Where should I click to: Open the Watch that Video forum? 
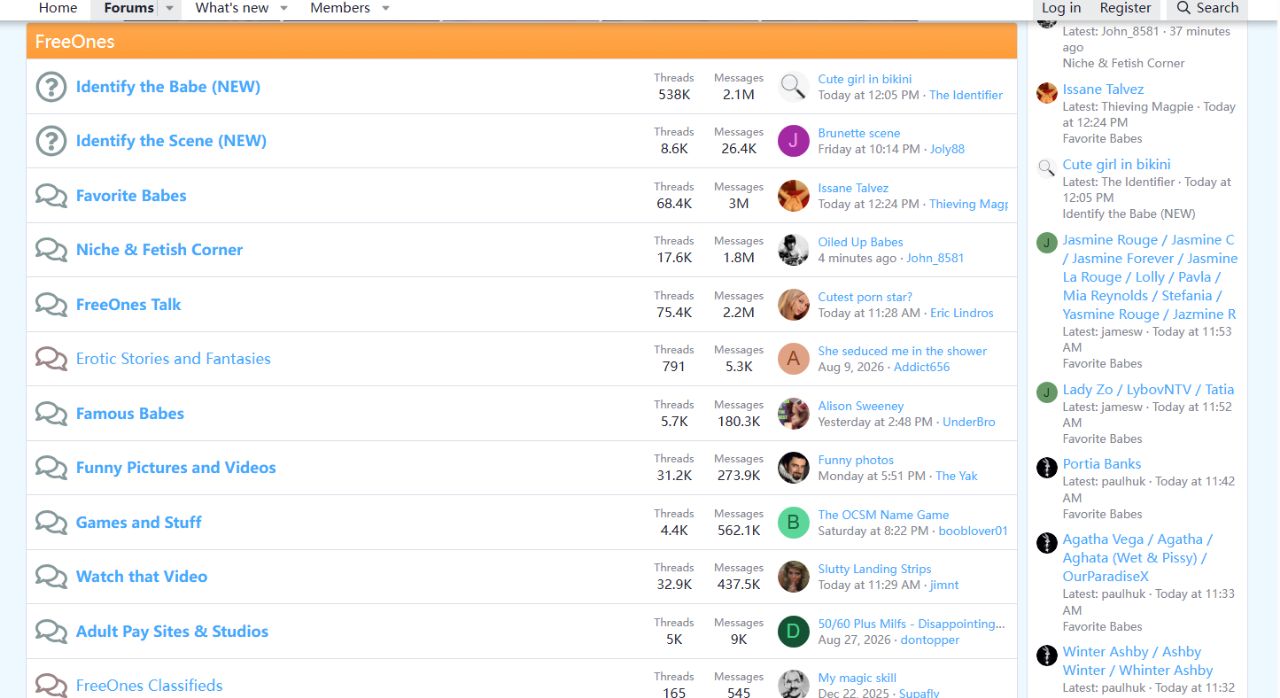142,577
